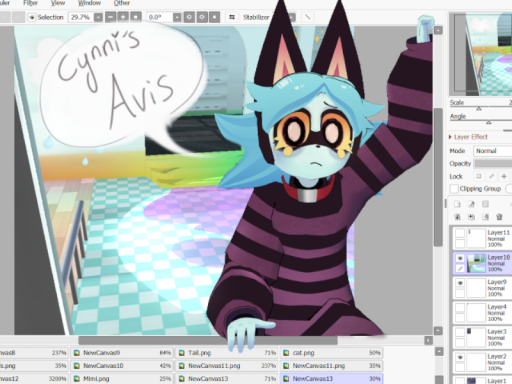Image resolution: width=512 pixels, height=384 pixels.
Task: Show Layer4 with its visibility box
Action: (x=460, y=307)
